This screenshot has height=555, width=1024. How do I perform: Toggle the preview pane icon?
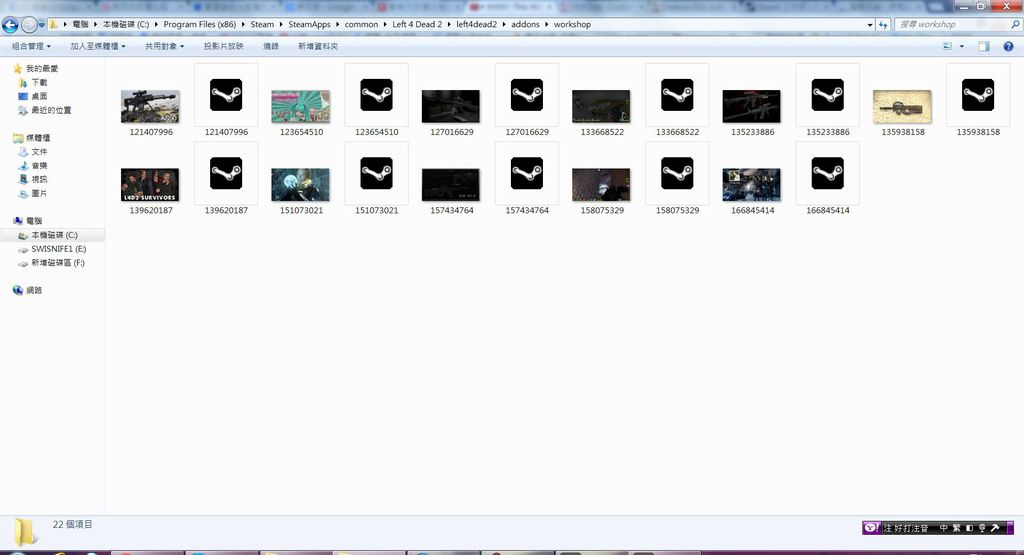(984, 46)
